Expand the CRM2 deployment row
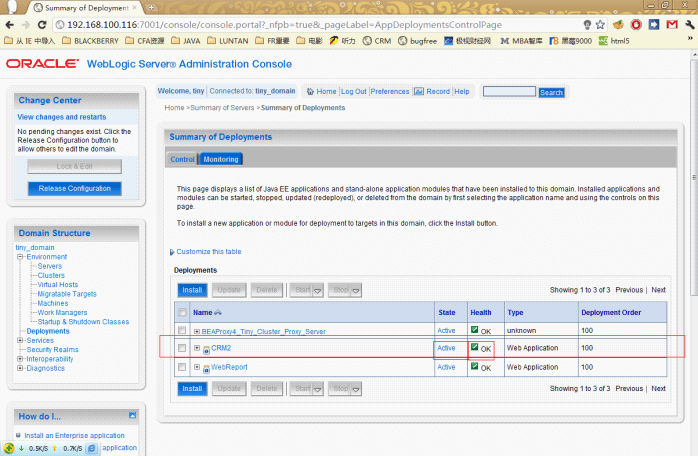The width and height of the screenshot is (698, 456). click(x=197, y=348)
